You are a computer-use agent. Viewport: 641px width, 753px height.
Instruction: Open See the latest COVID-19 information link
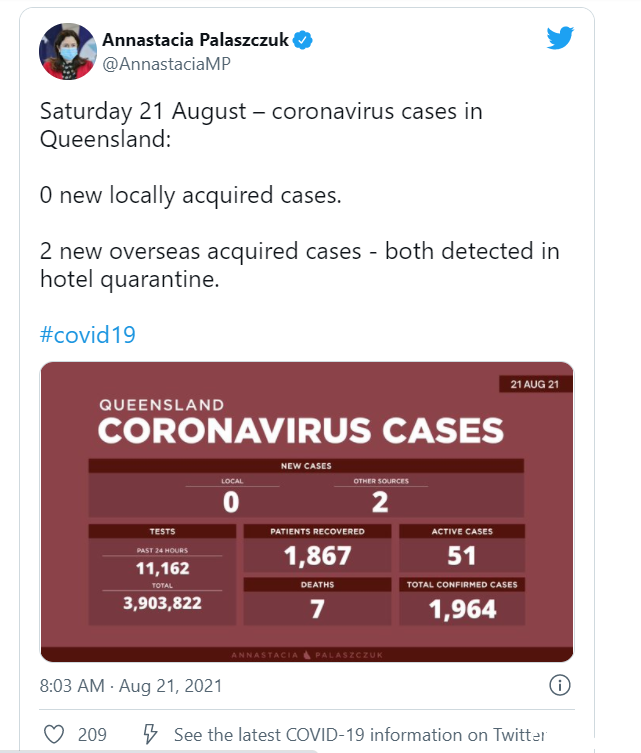(360, 735)
